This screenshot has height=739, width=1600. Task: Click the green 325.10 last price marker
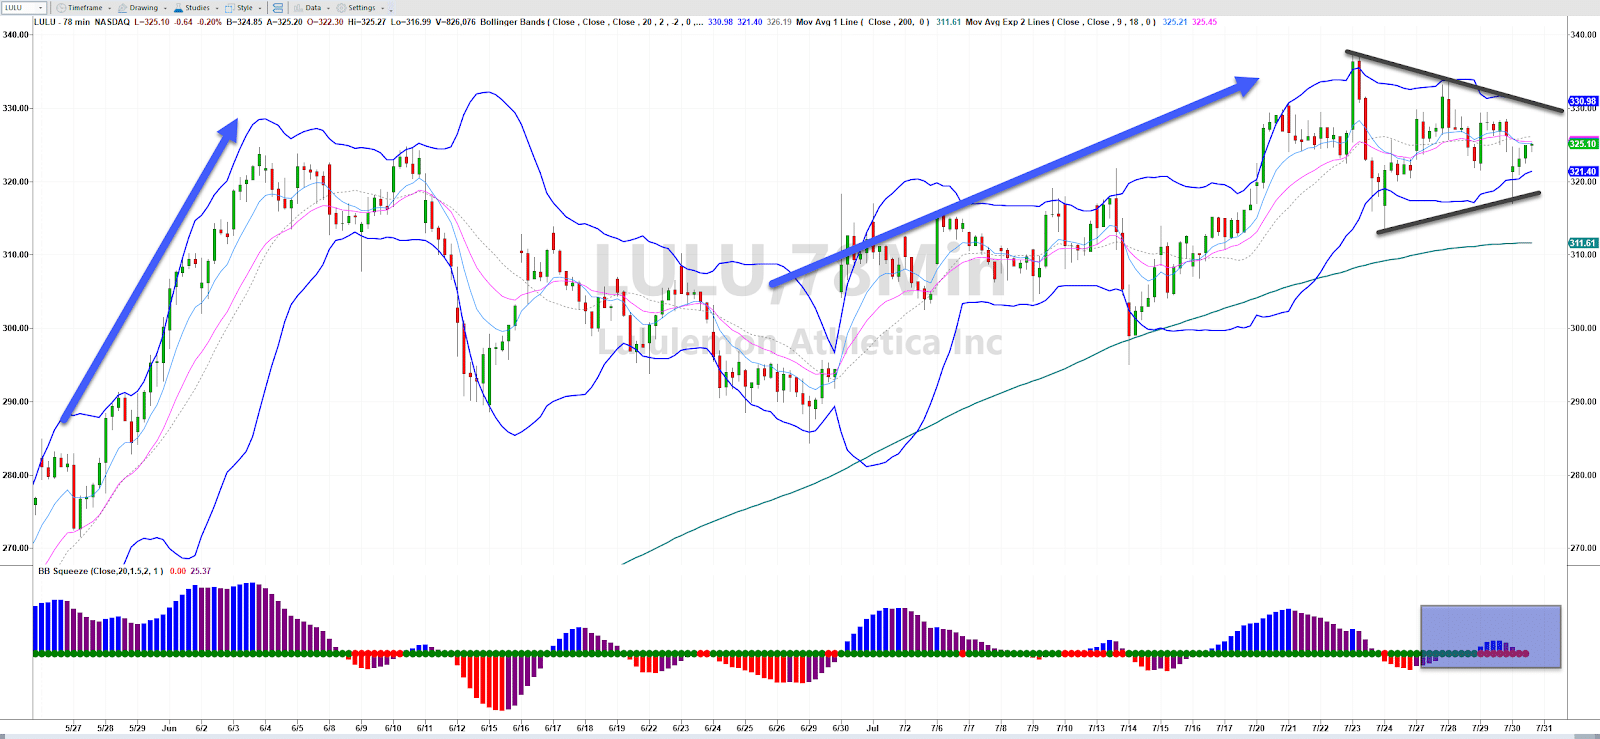pyautogui.click(x=1583, y=144)
